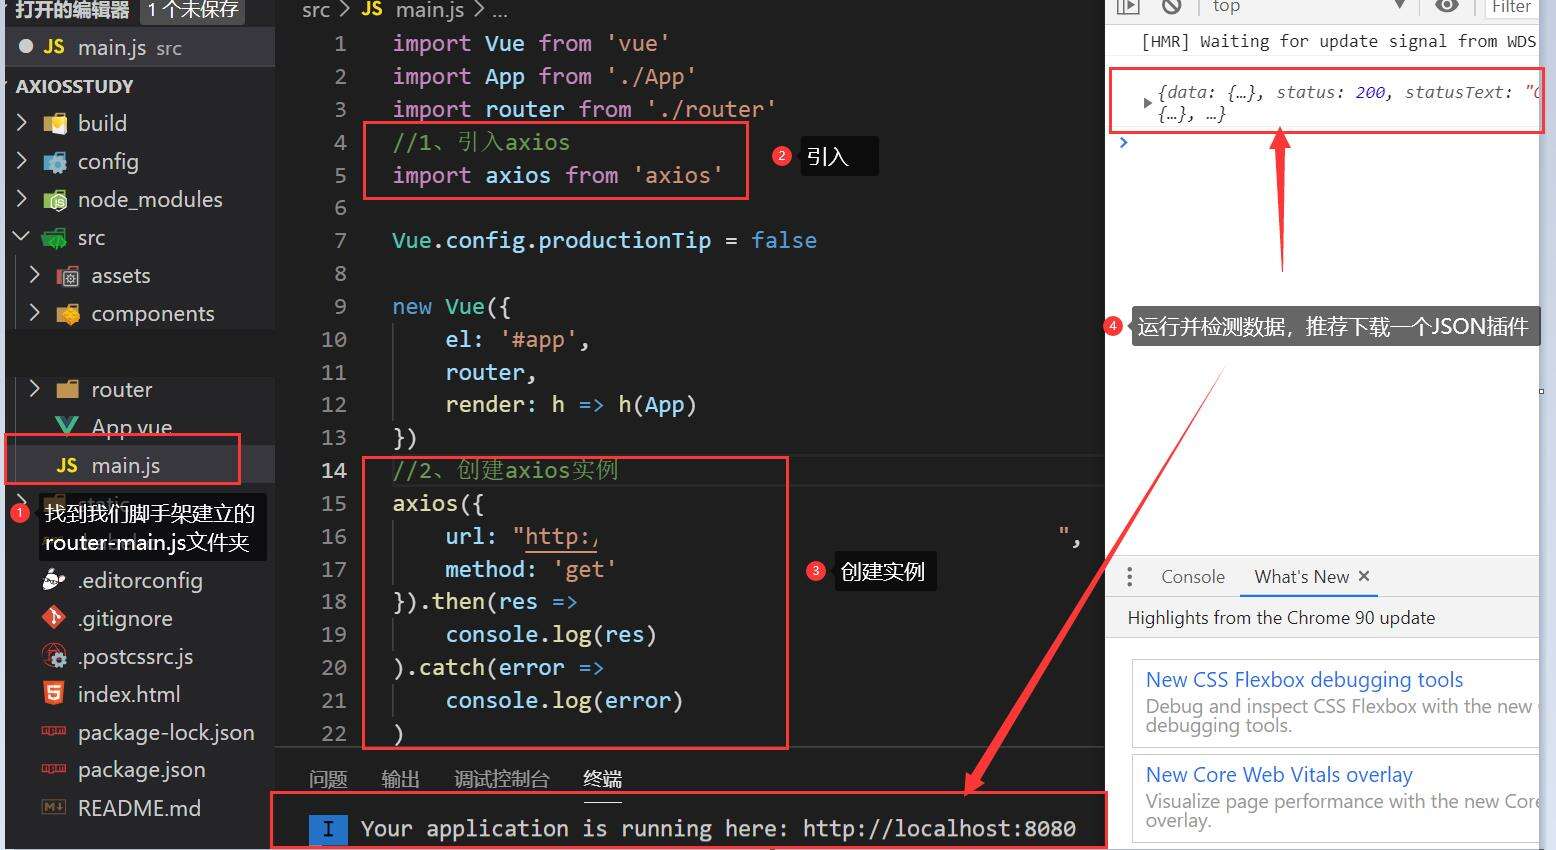Screen dimensions: 1556x850
Task: Click the assets folder icon
Action: click(x=68, y=276)
